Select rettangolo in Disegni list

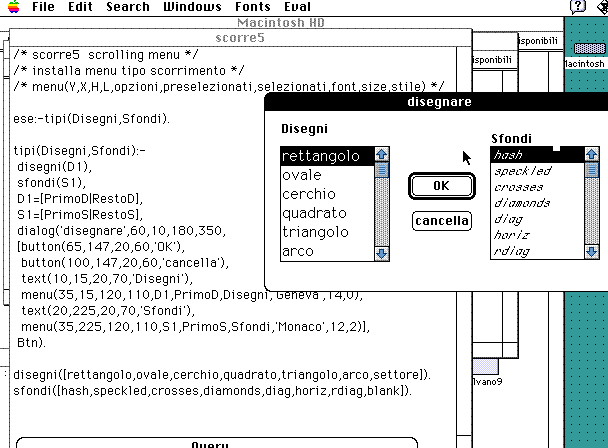click(327, 156)
